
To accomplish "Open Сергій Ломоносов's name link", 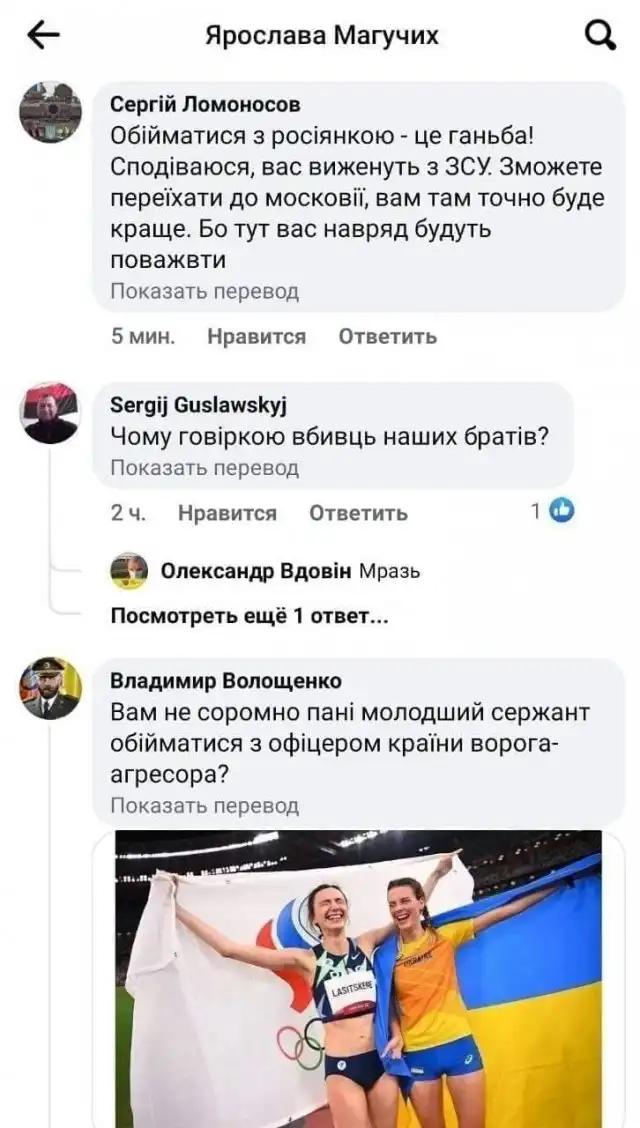I will tap(204, 104).
